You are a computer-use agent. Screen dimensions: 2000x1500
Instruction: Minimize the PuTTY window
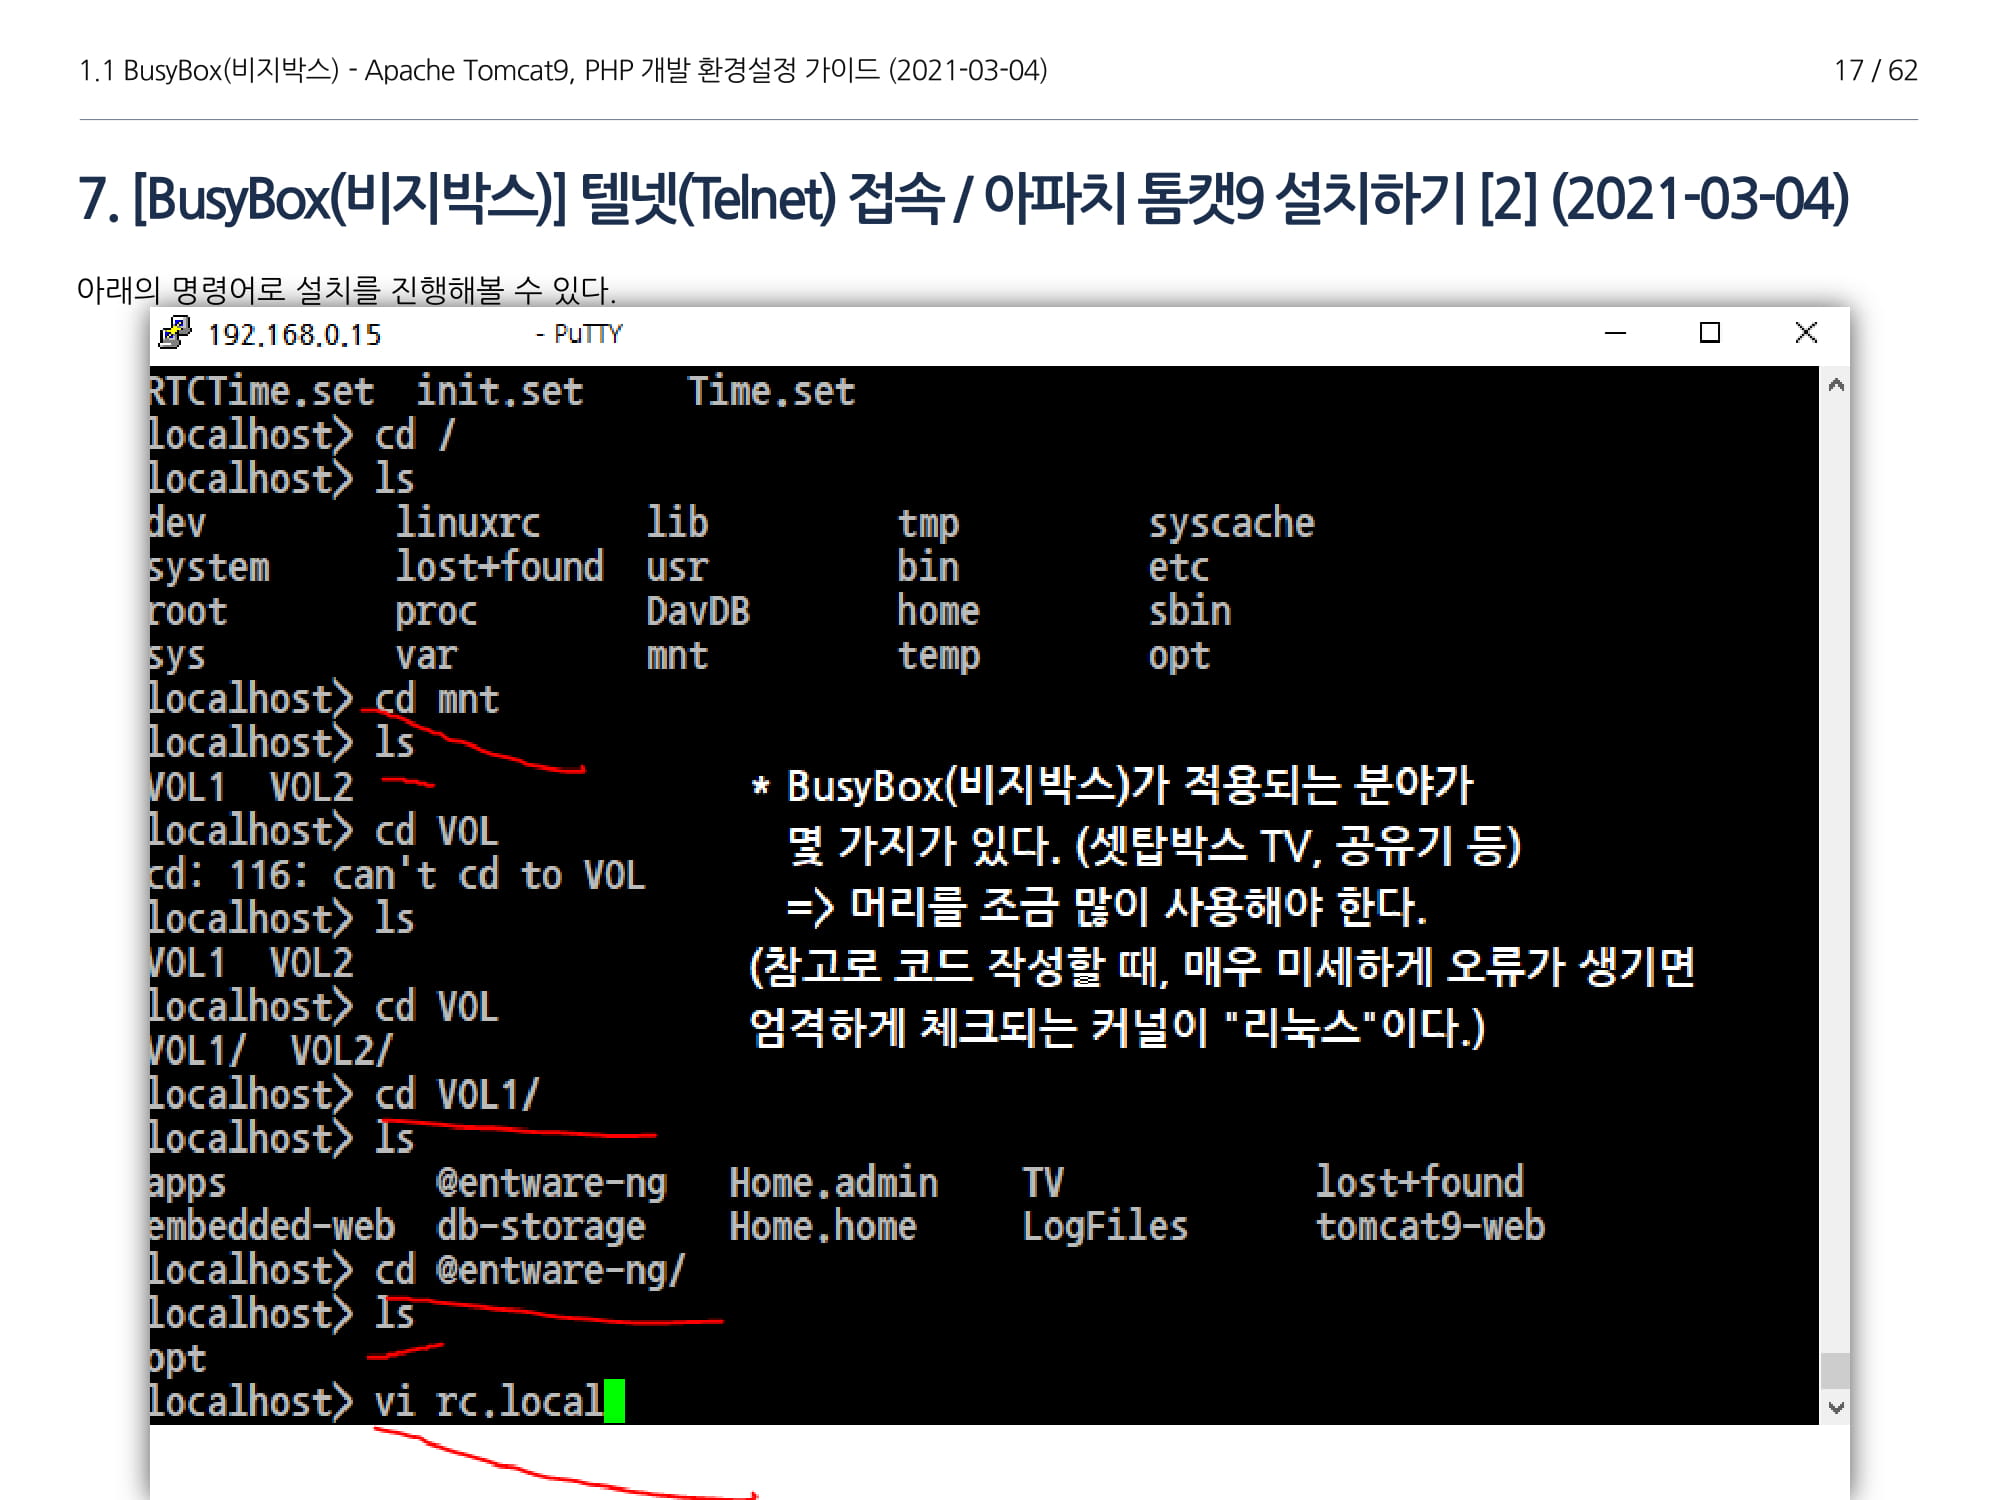pyautogui.click(x=1615, y=333)
